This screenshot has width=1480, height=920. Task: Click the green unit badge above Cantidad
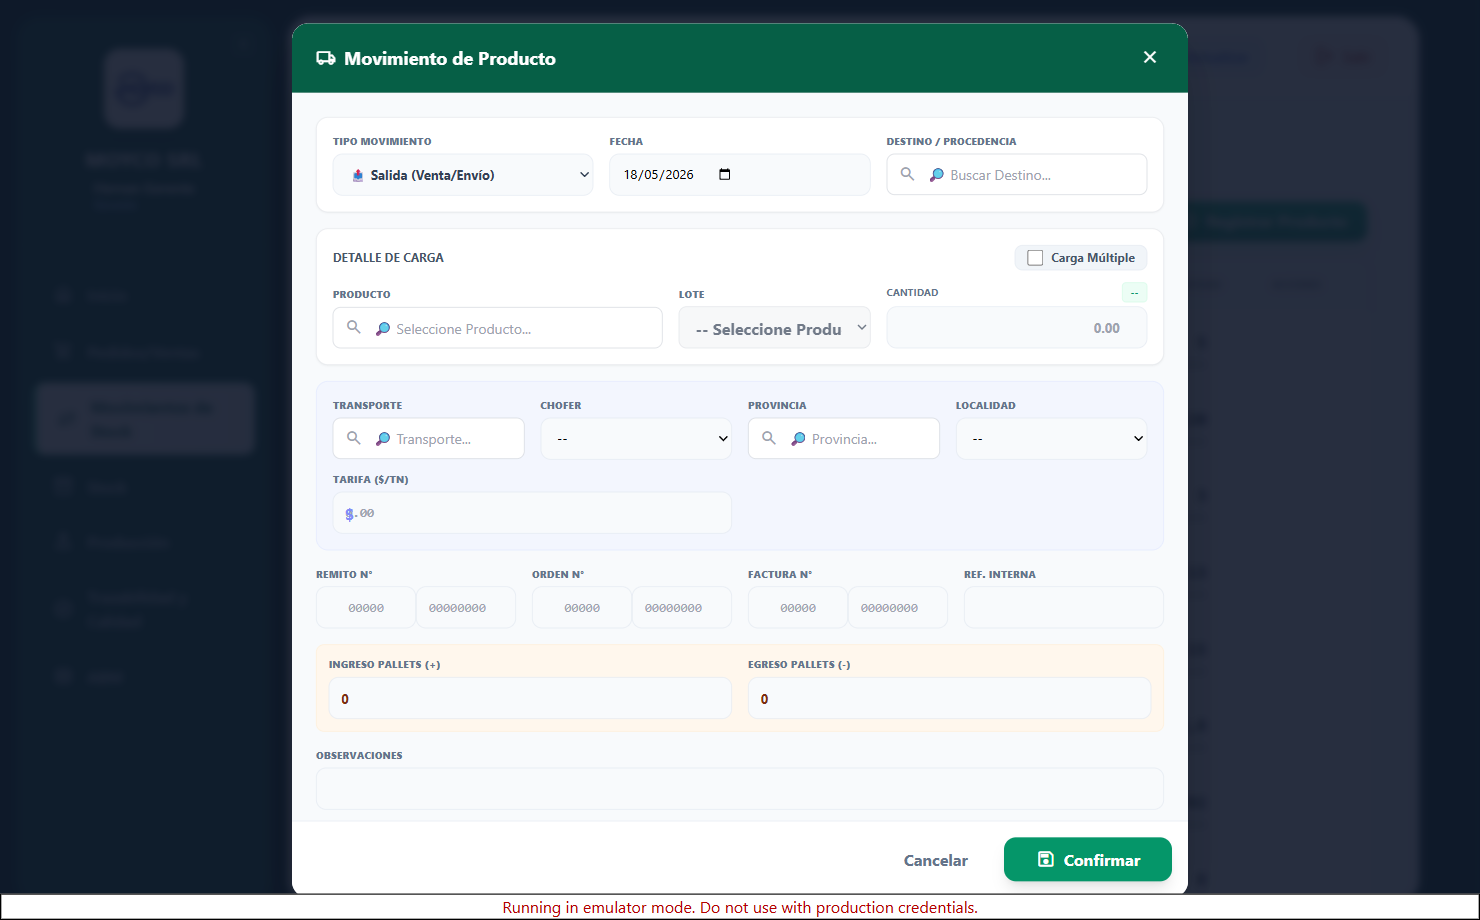point(1134,293)
